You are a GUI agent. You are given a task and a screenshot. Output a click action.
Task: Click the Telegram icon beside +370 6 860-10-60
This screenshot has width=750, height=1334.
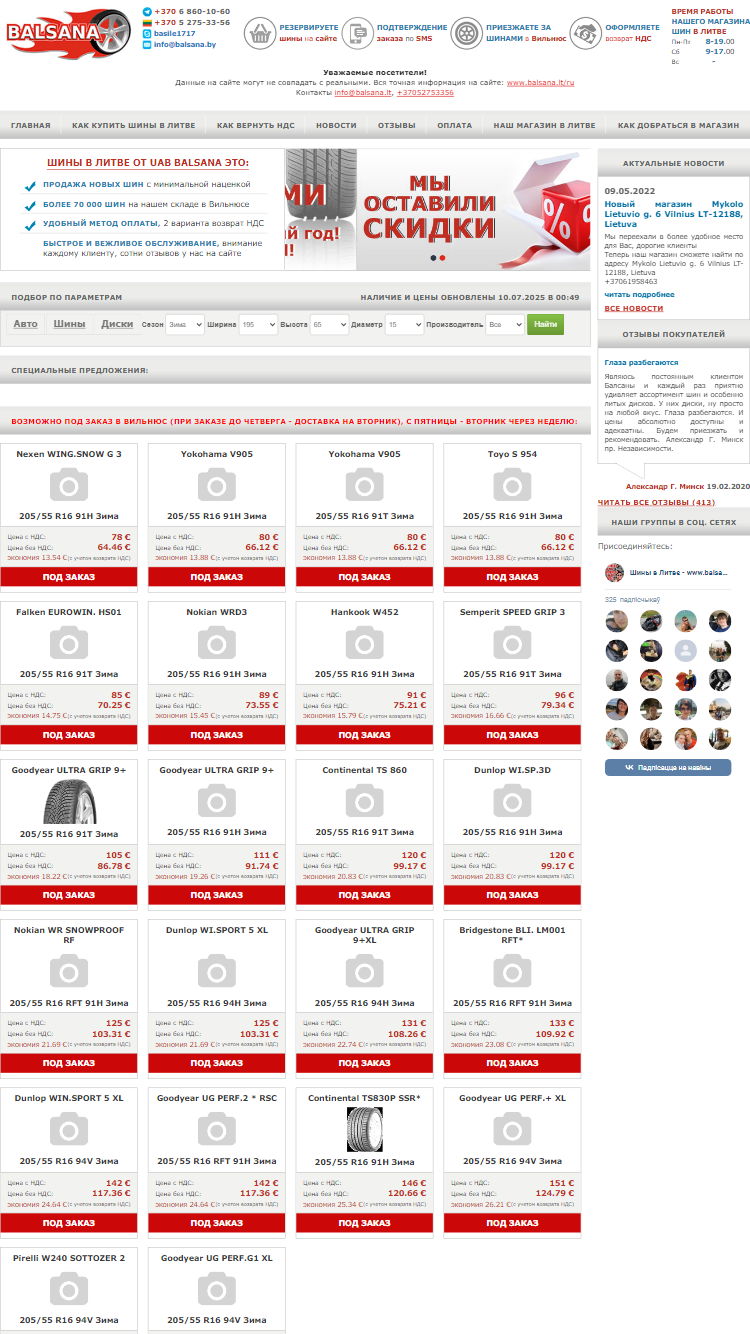coord(147,12)
